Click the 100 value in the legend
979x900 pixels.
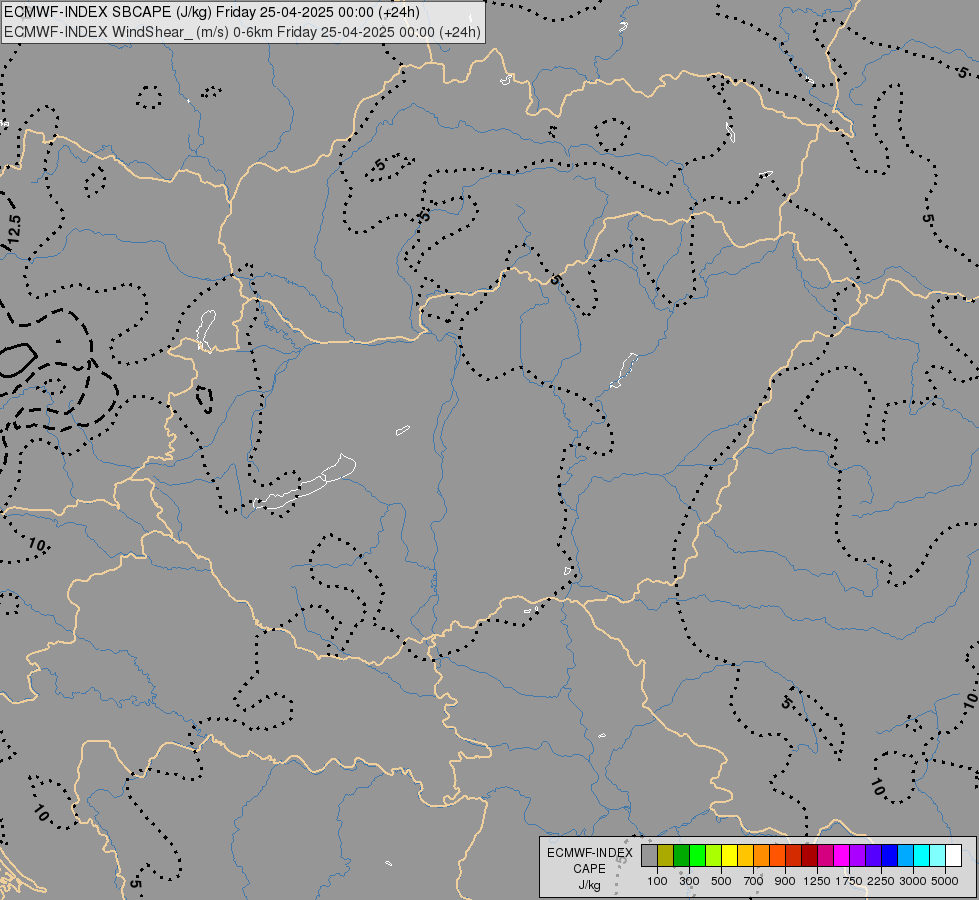pos(657,881)
